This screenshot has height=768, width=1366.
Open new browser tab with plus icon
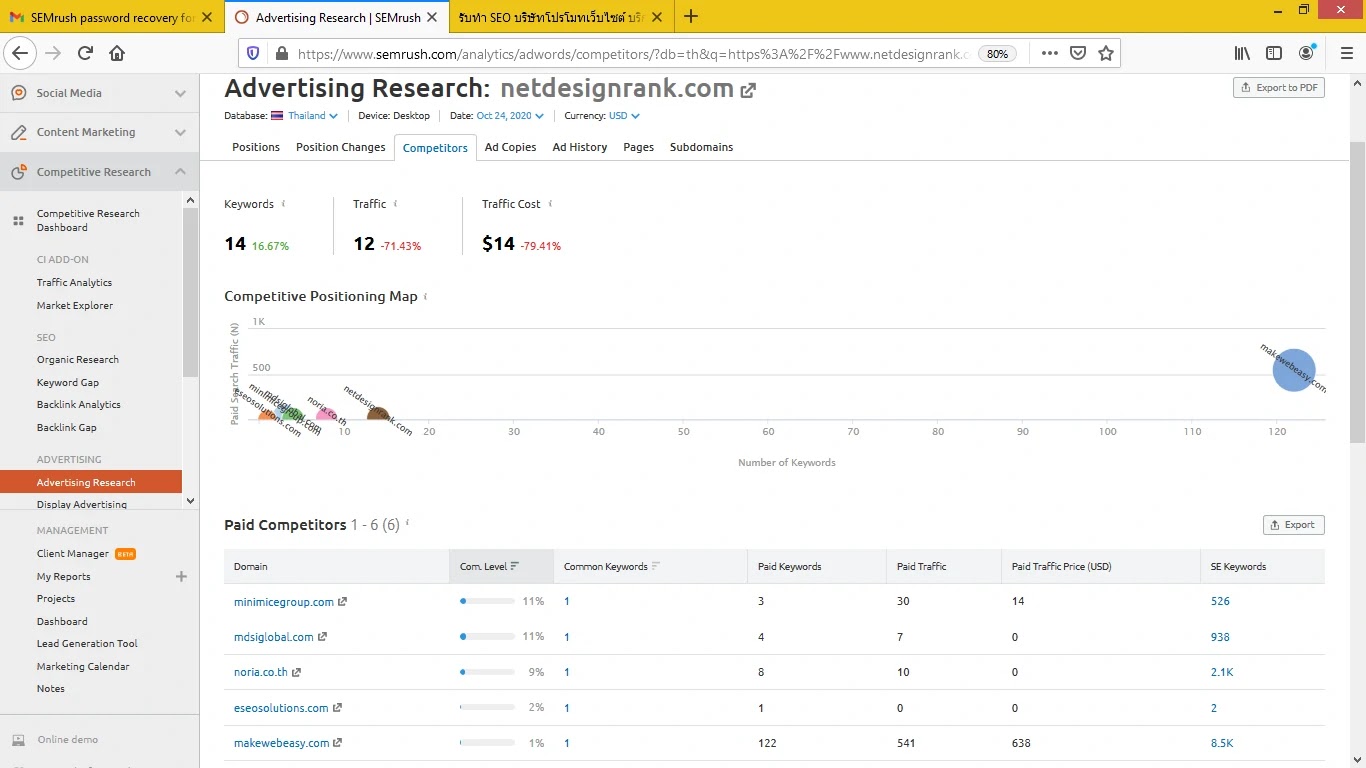[691, 16]
